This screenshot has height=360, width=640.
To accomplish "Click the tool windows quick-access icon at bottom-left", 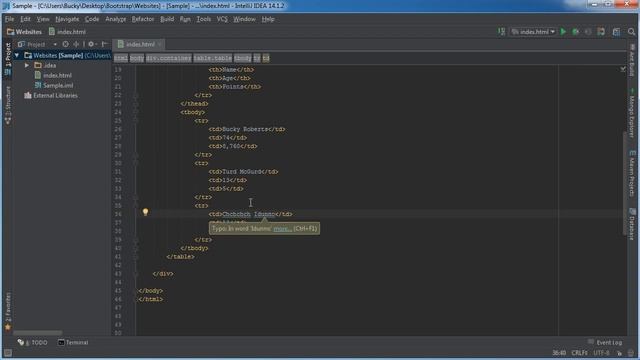I will (x=8, y=353).
